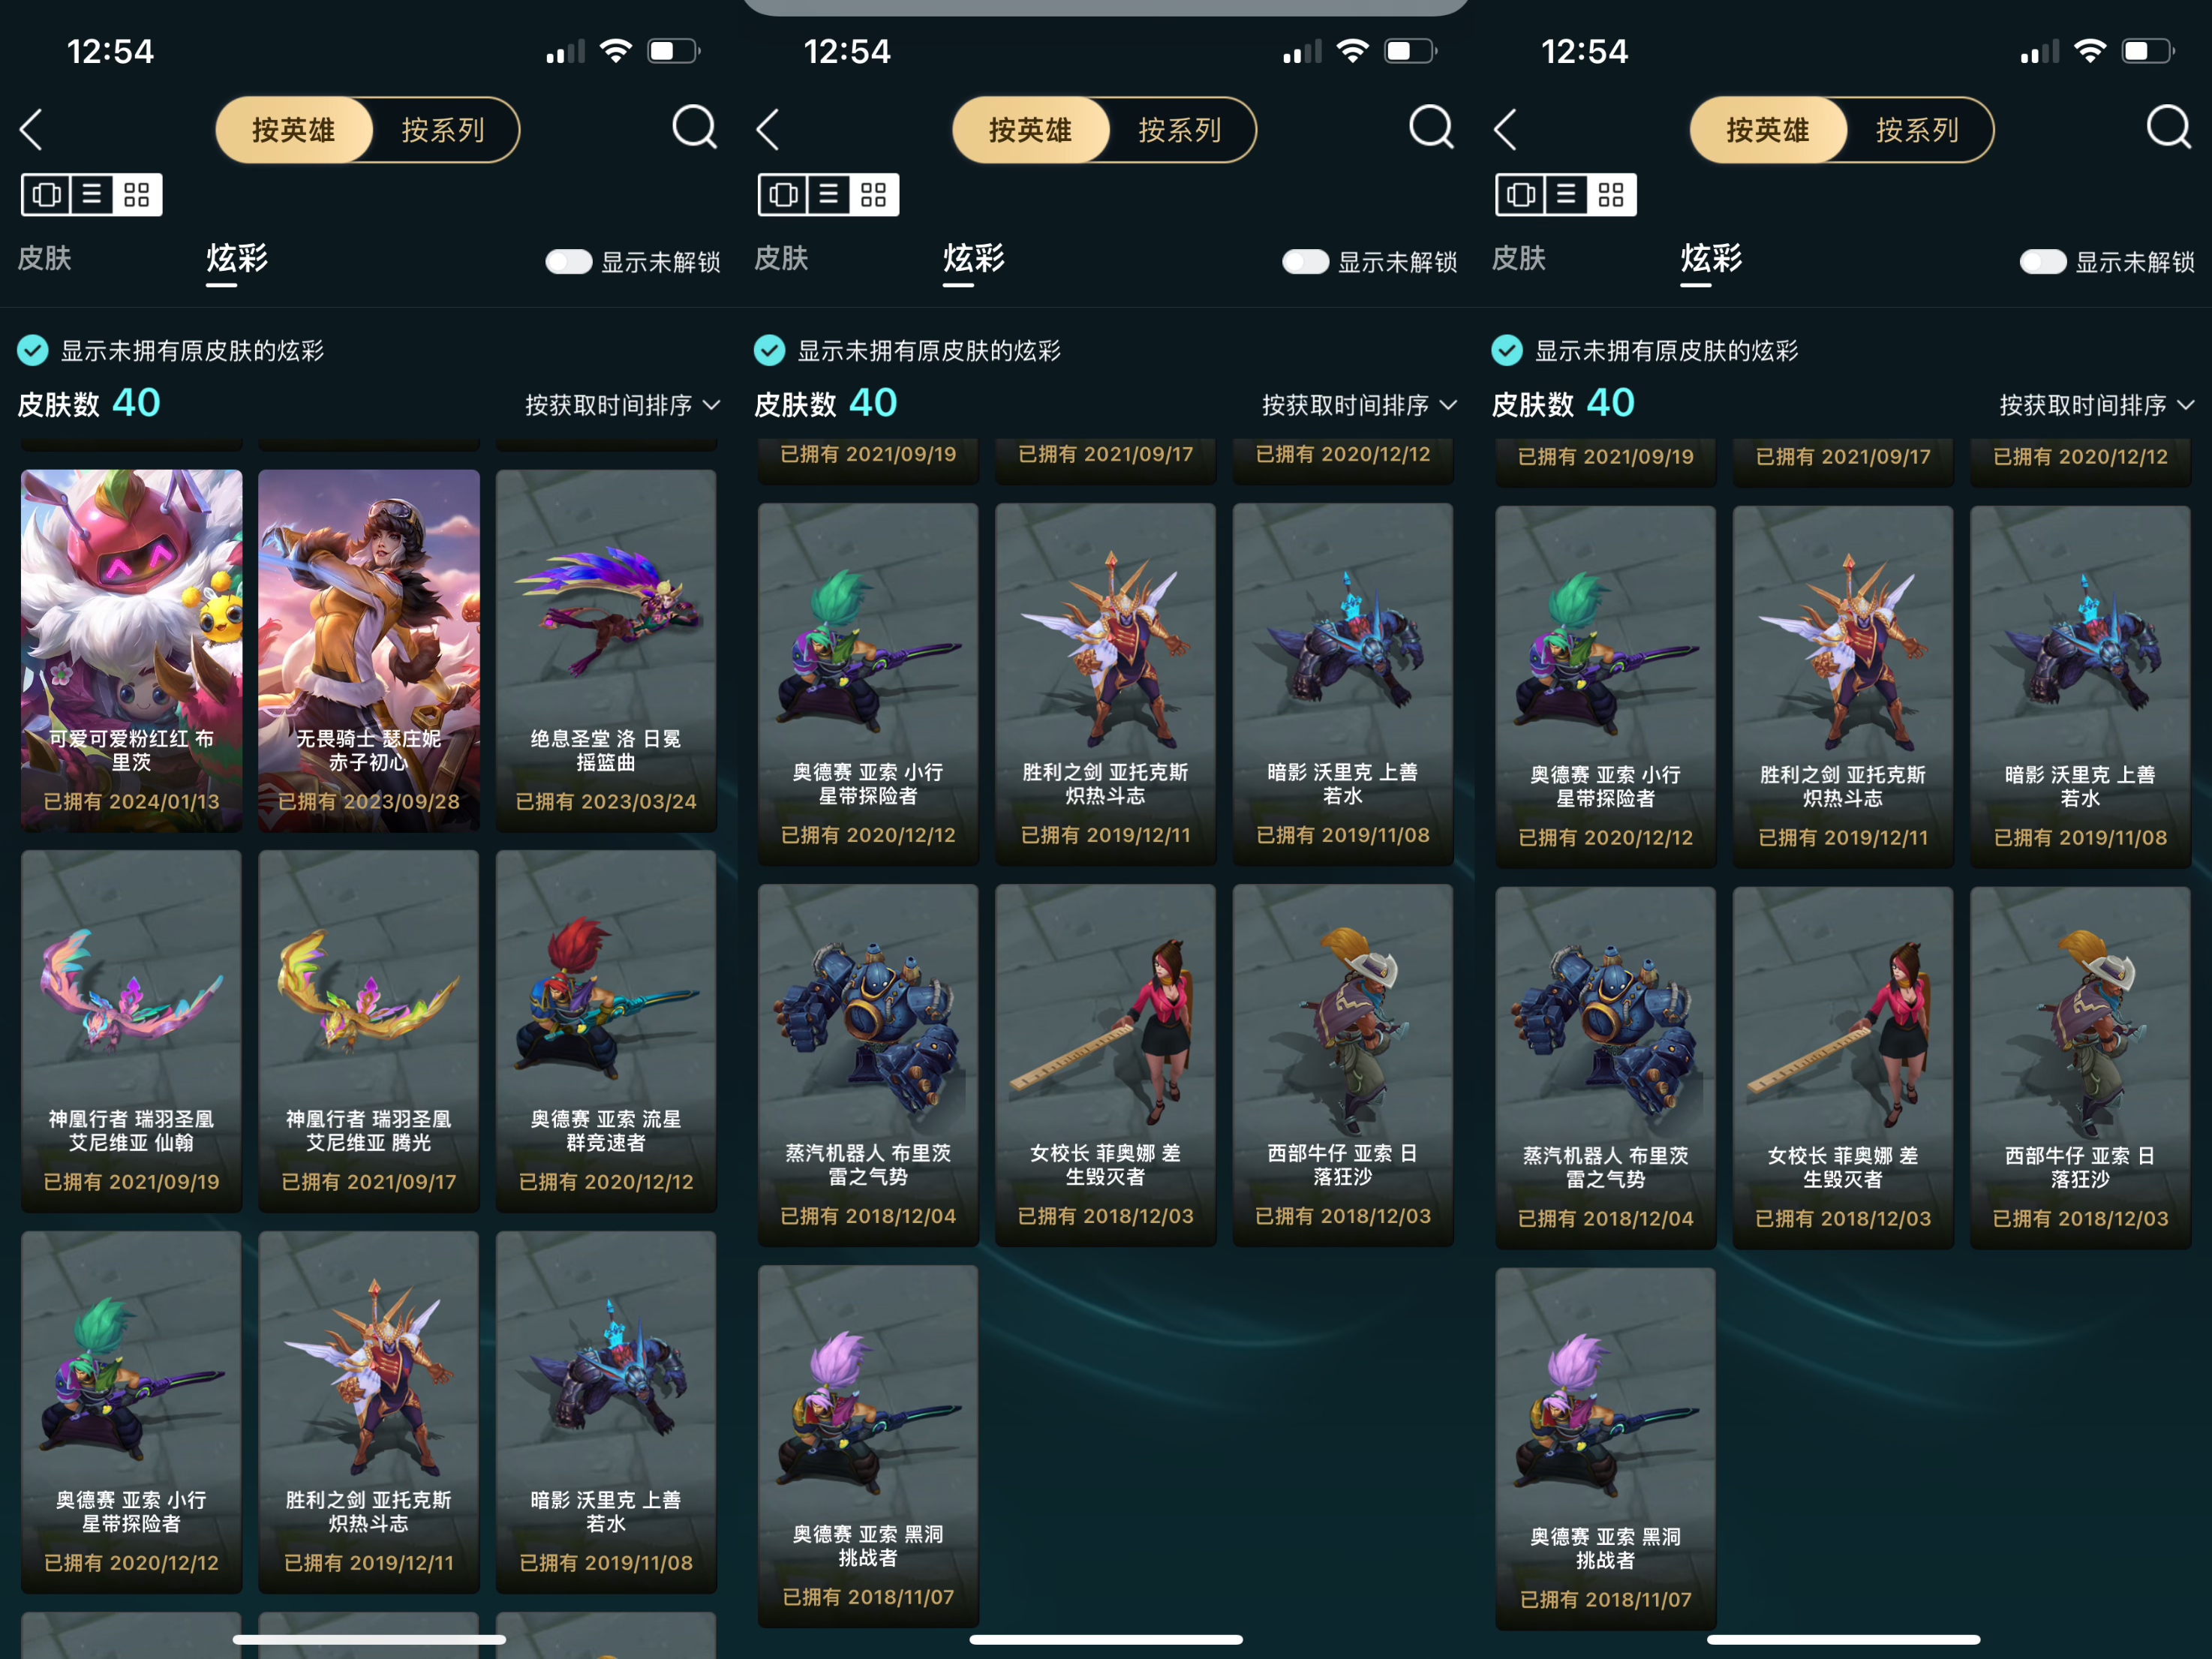This screenshot has width=2212, height=1659.
Task: Tap 按英雄 button on the rightmost screen
Action: (x=1767, y=130)
